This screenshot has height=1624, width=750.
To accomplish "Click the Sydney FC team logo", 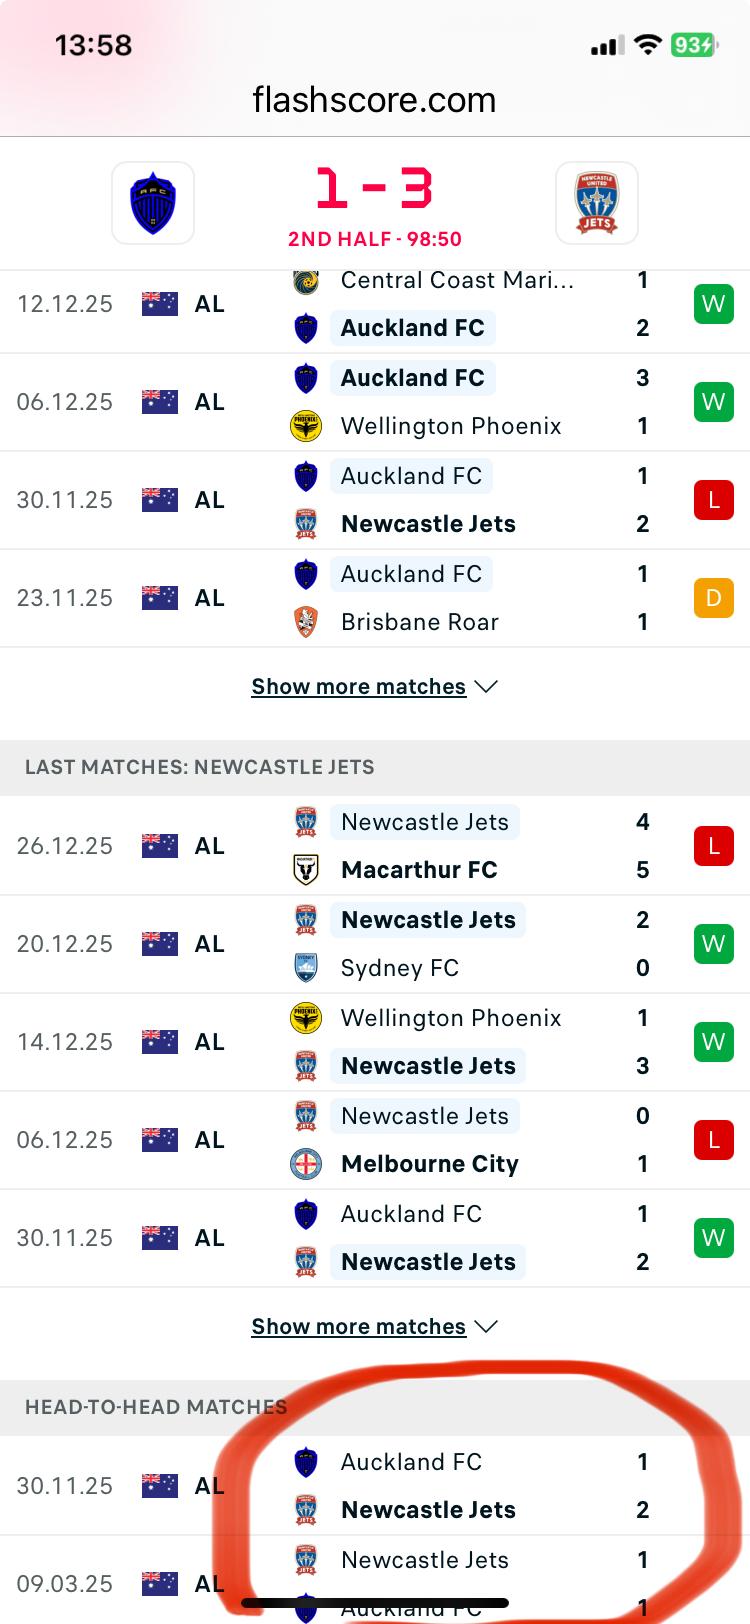I will (x=306, y=968).
